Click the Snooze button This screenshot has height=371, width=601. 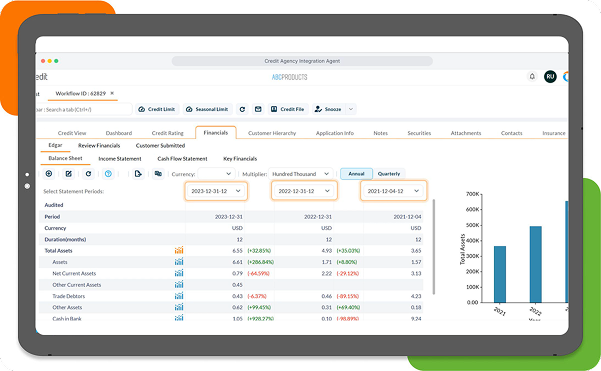click(328, 109)
